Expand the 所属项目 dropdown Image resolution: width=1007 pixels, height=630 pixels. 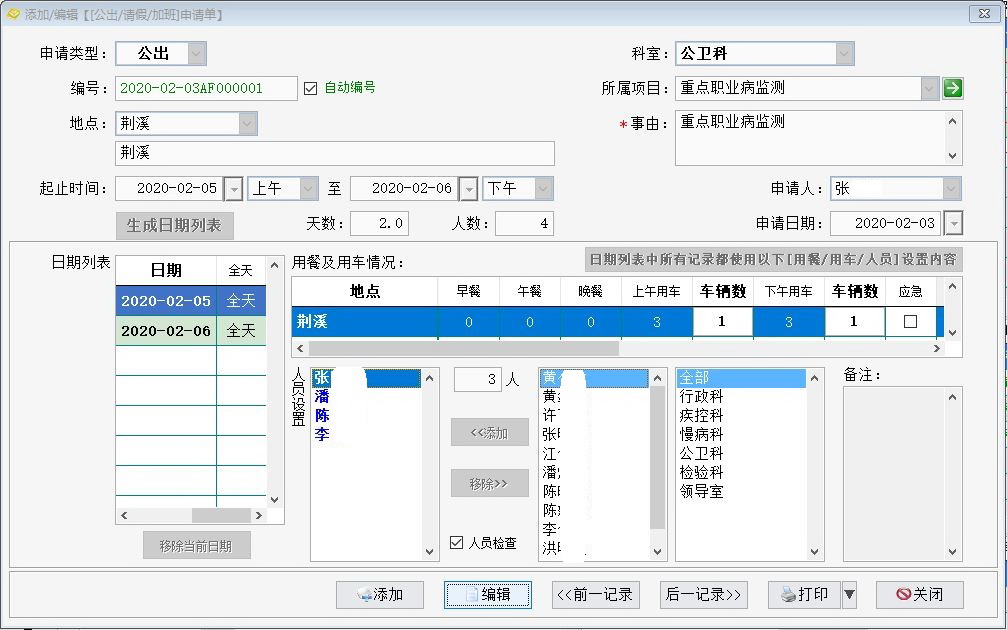click(929, 88)
